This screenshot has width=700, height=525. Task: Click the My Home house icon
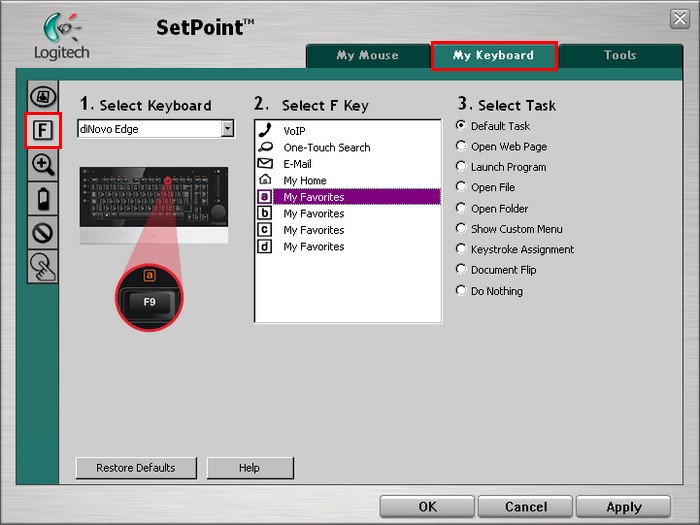coord(265,179)
